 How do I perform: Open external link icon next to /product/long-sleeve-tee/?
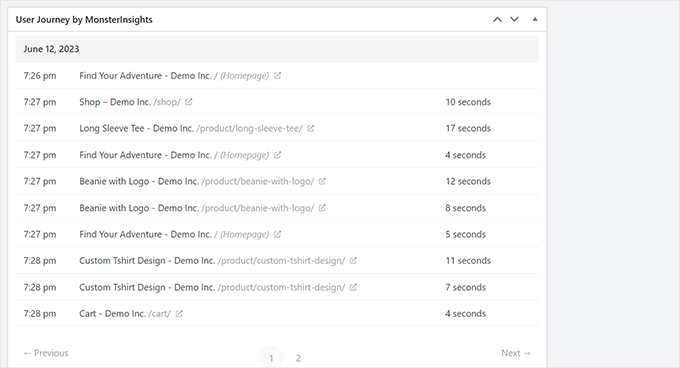[311, 128]
